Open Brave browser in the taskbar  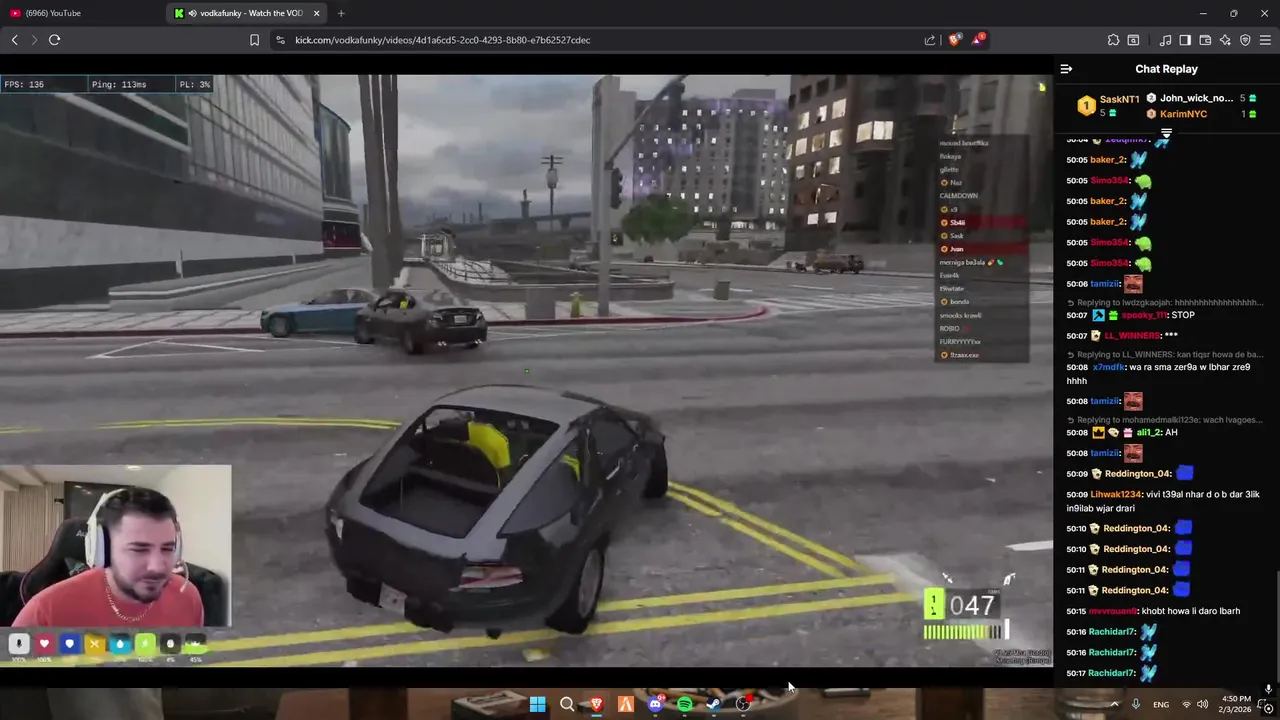[x=596, y=704]
